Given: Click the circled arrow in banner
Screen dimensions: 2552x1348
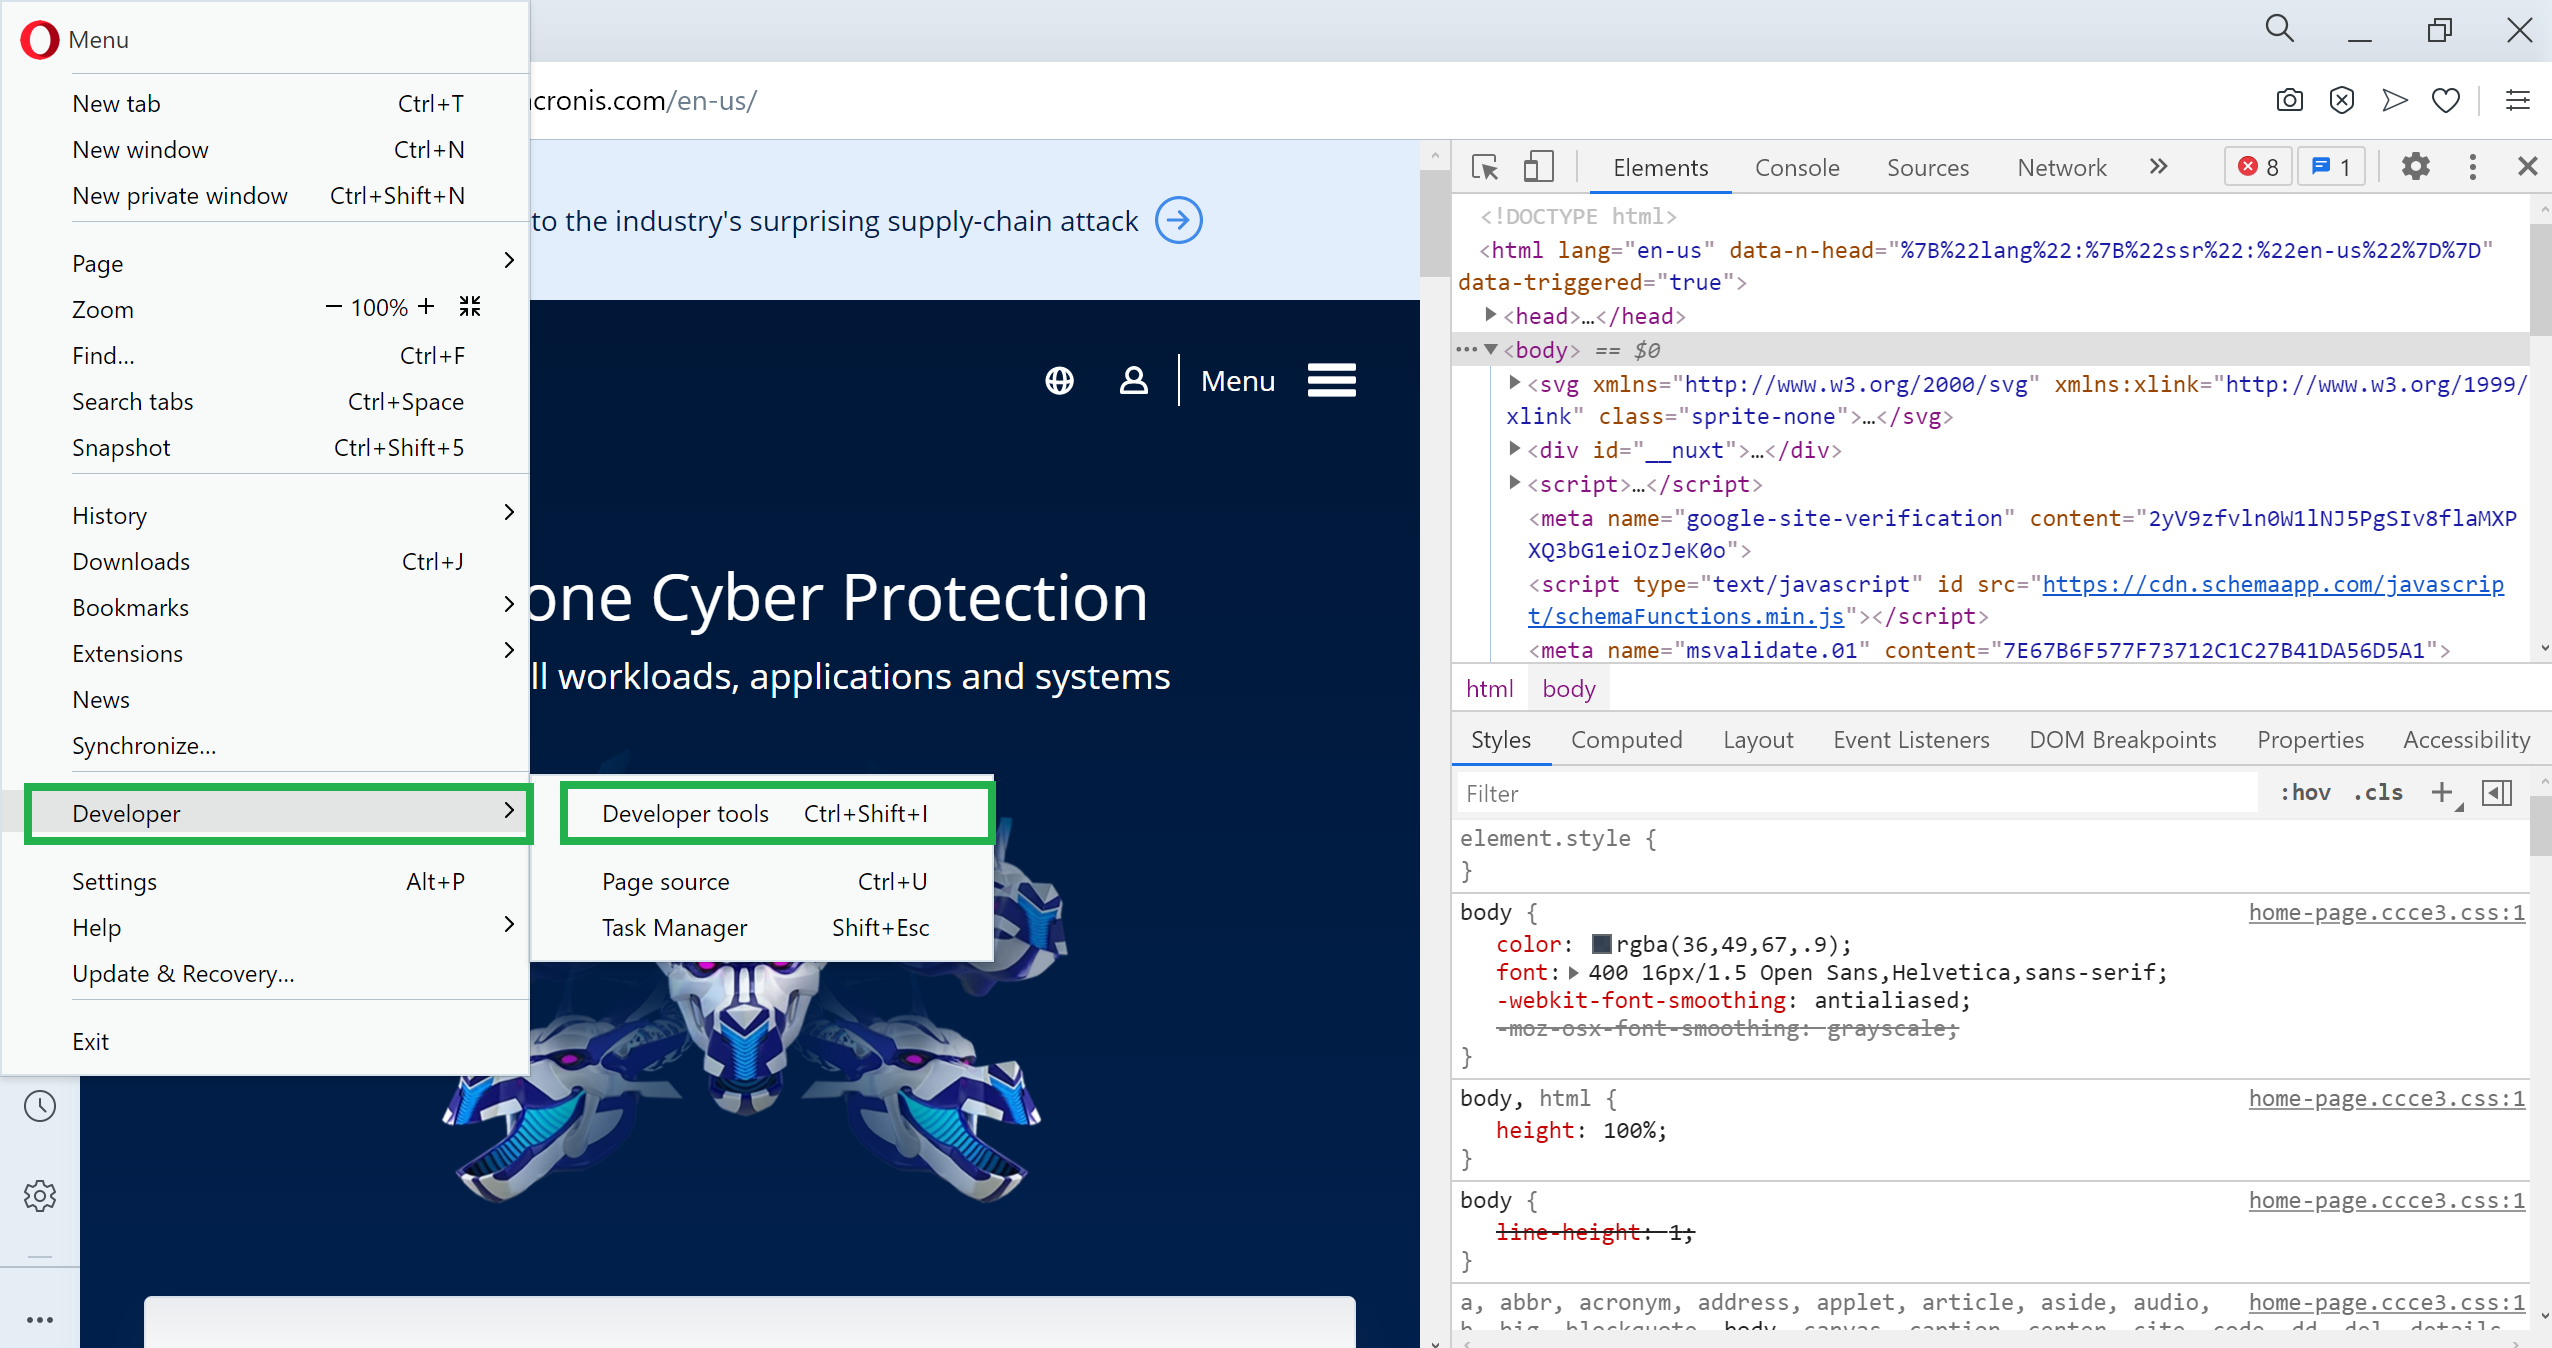Looking at the screenshot, I should (1178, 220).
